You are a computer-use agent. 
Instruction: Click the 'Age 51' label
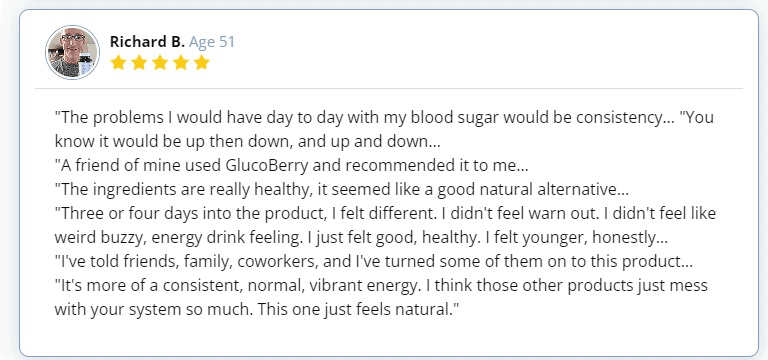(x=212, y=42)
